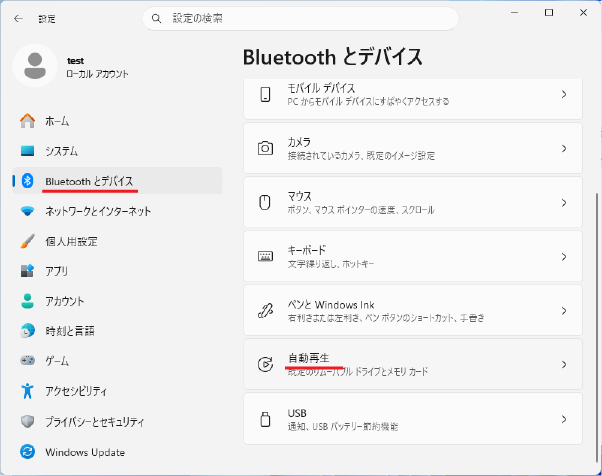Open アカウント settings category
The width and height of the screenshot is (602, 476).
pyautogui.click(x=117, y=301)
